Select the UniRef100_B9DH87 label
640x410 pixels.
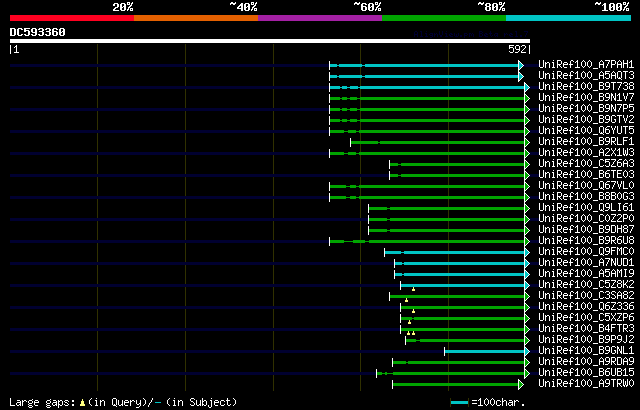tap(586, 230)
